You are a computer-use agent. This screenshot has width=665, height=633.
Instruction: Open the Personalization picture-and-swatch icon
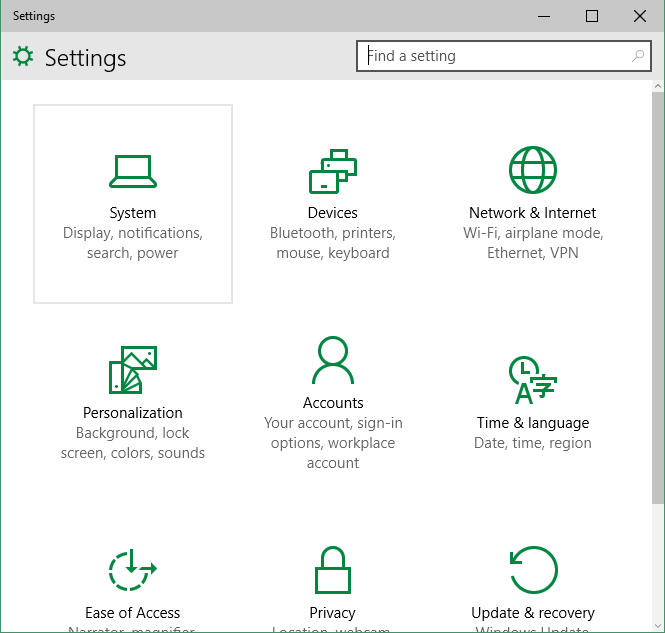133,370
